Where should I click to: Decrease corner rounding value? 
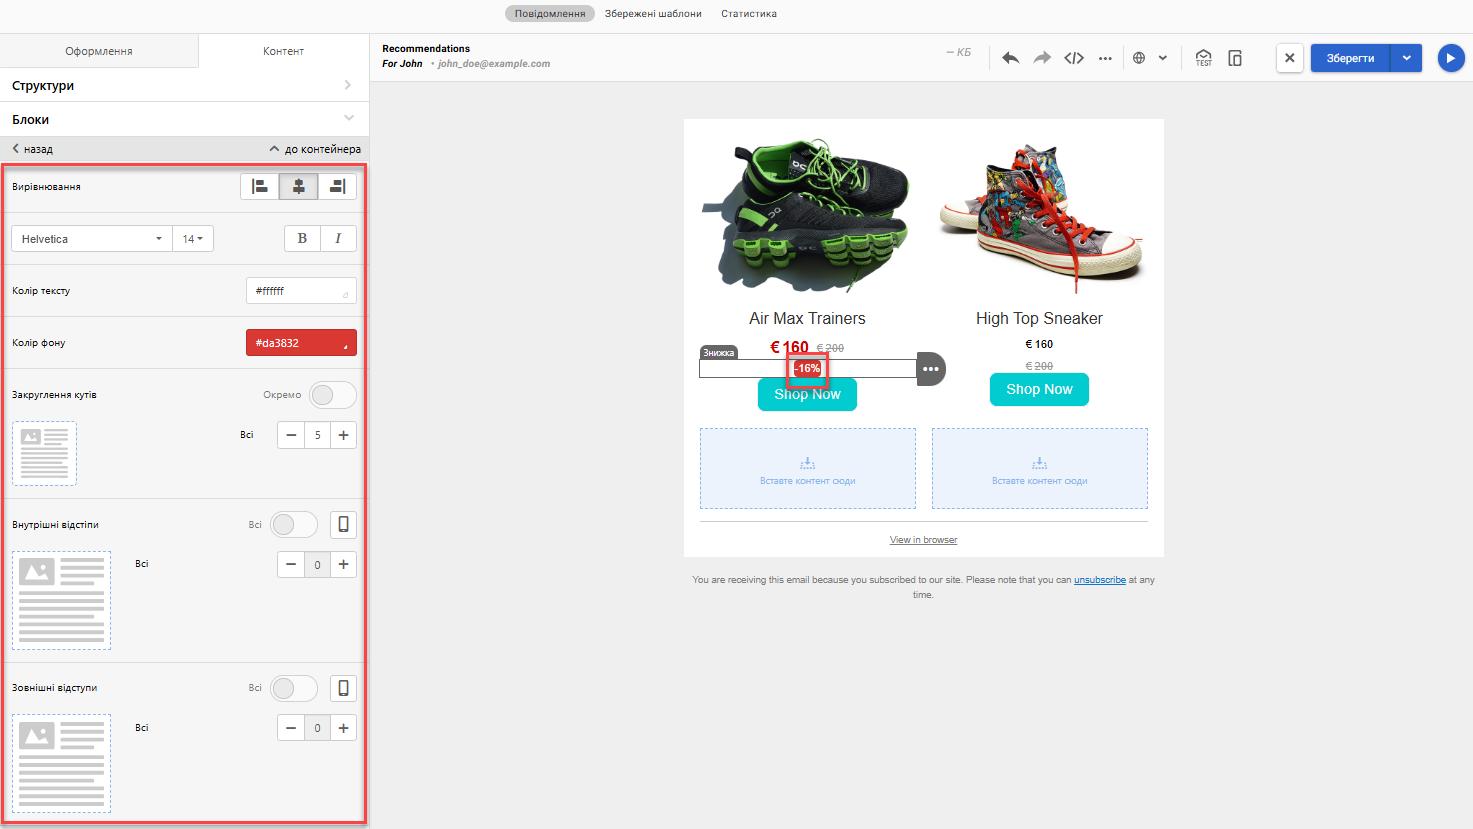coord(291,435)
